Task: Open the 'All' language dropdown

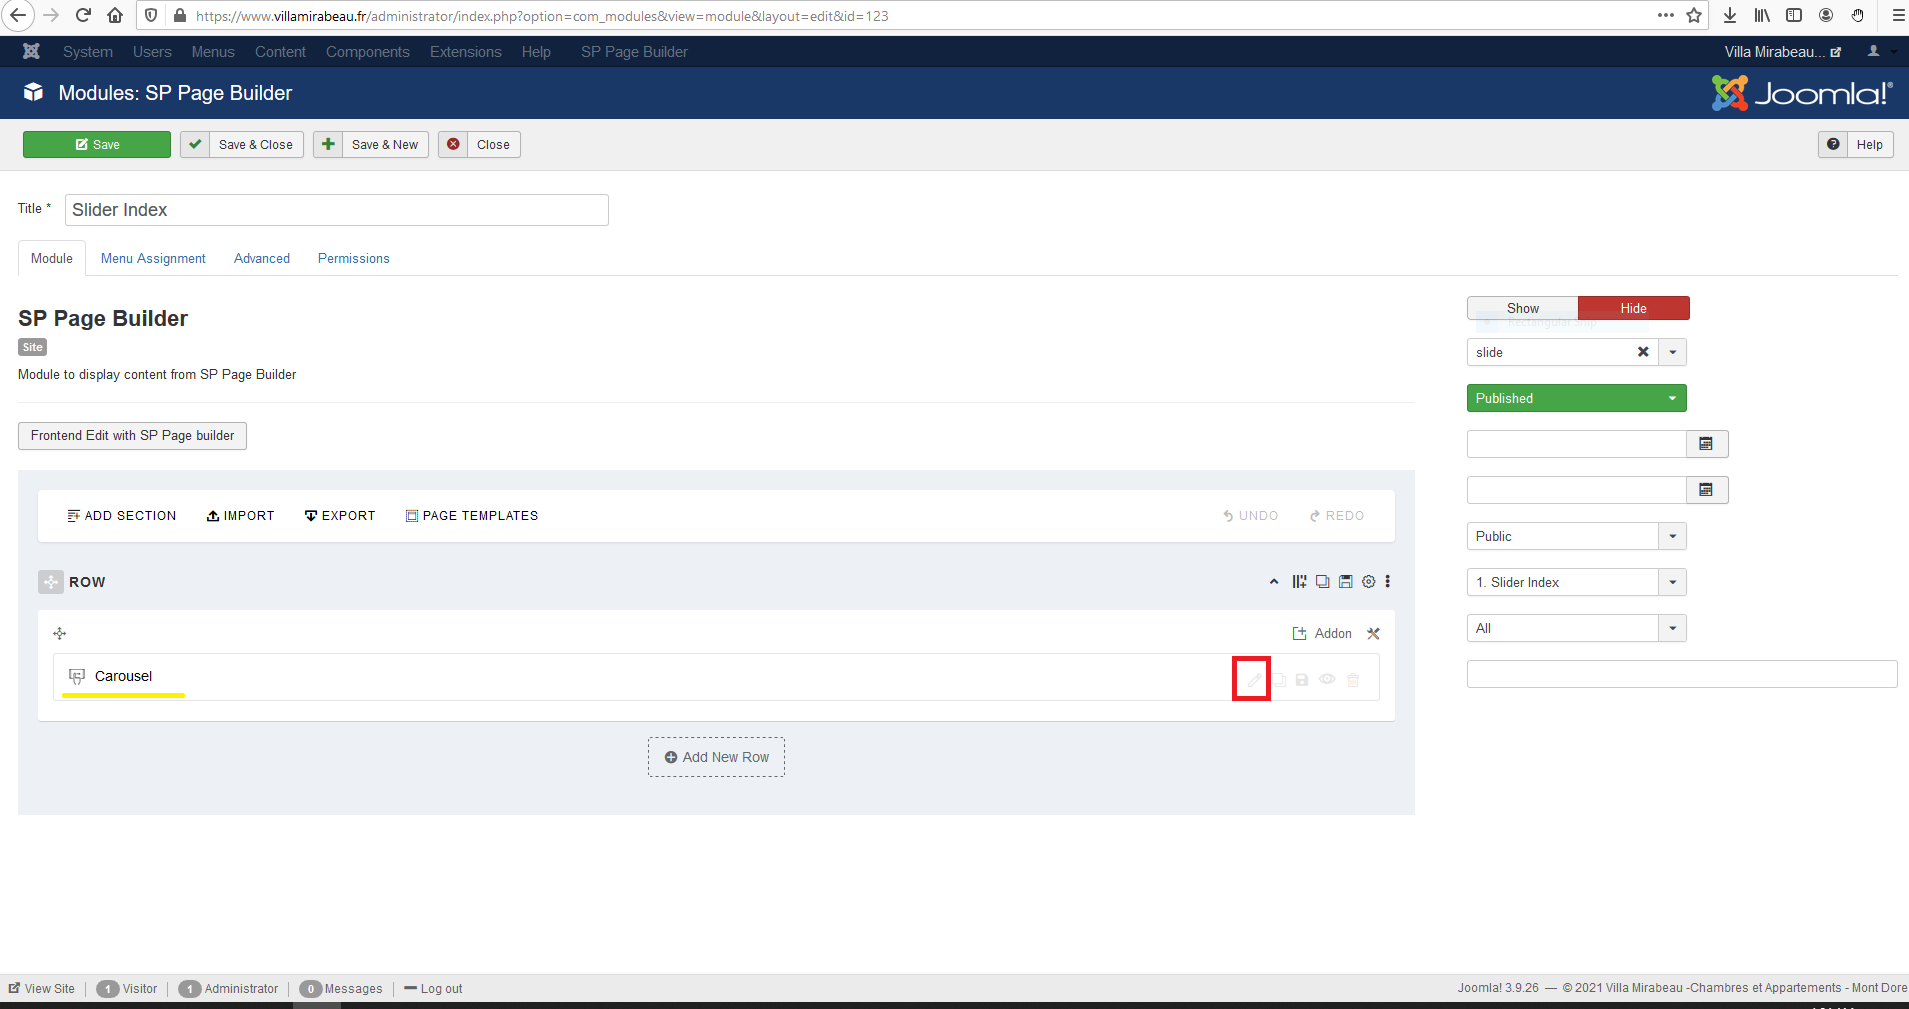Action: (1577, 628)
